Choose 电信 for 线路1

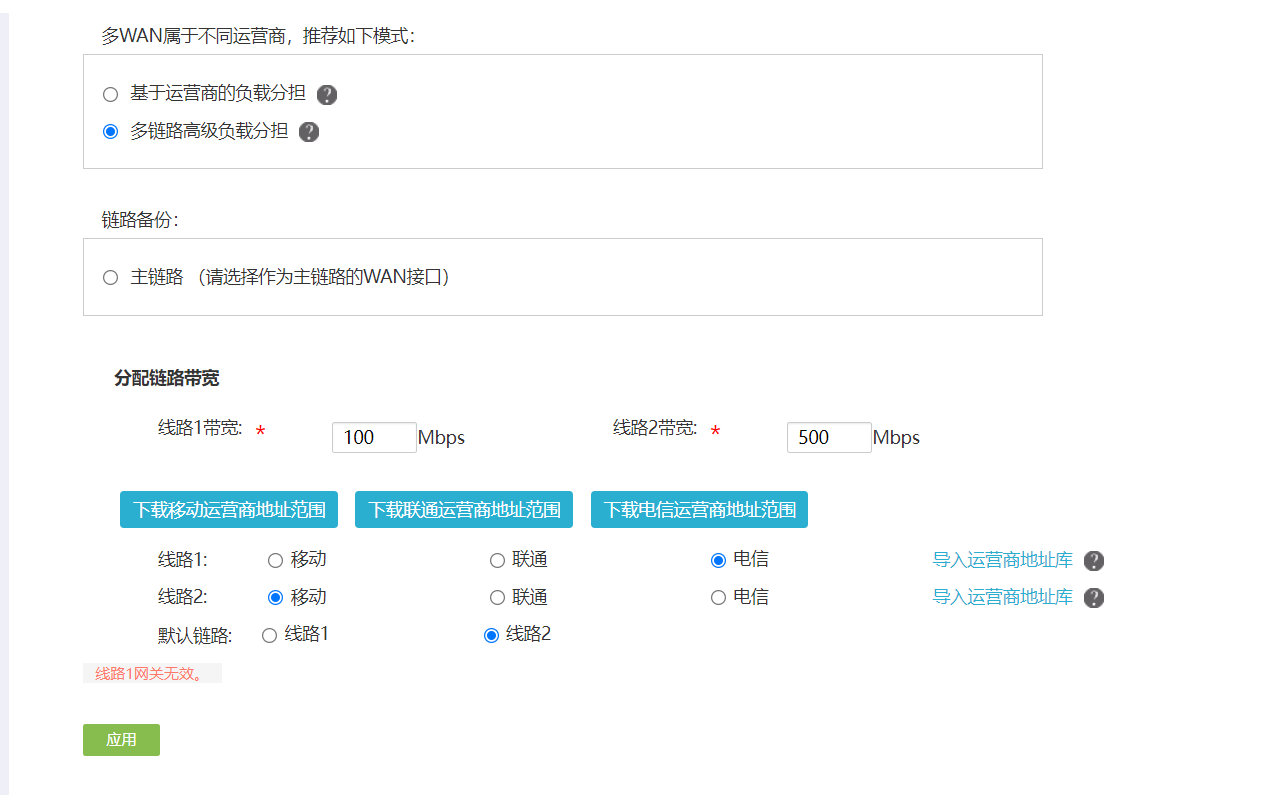click(x=718, y=560)
